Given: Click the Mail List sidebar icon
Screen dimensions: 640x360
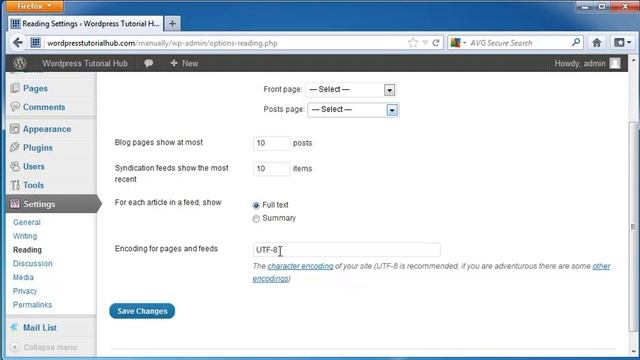Looking at the screenshot, I should (15, 327).
